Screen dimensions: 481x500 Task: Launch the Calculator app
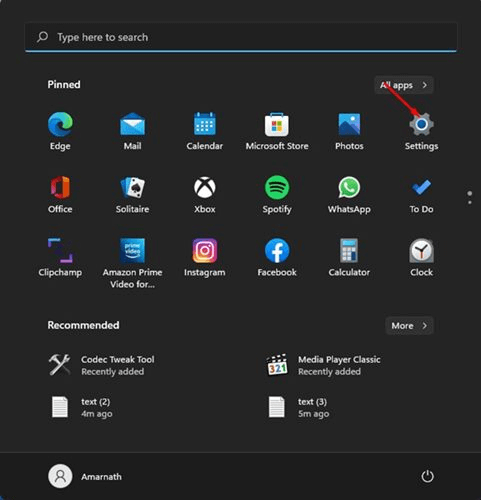[349, 258]
